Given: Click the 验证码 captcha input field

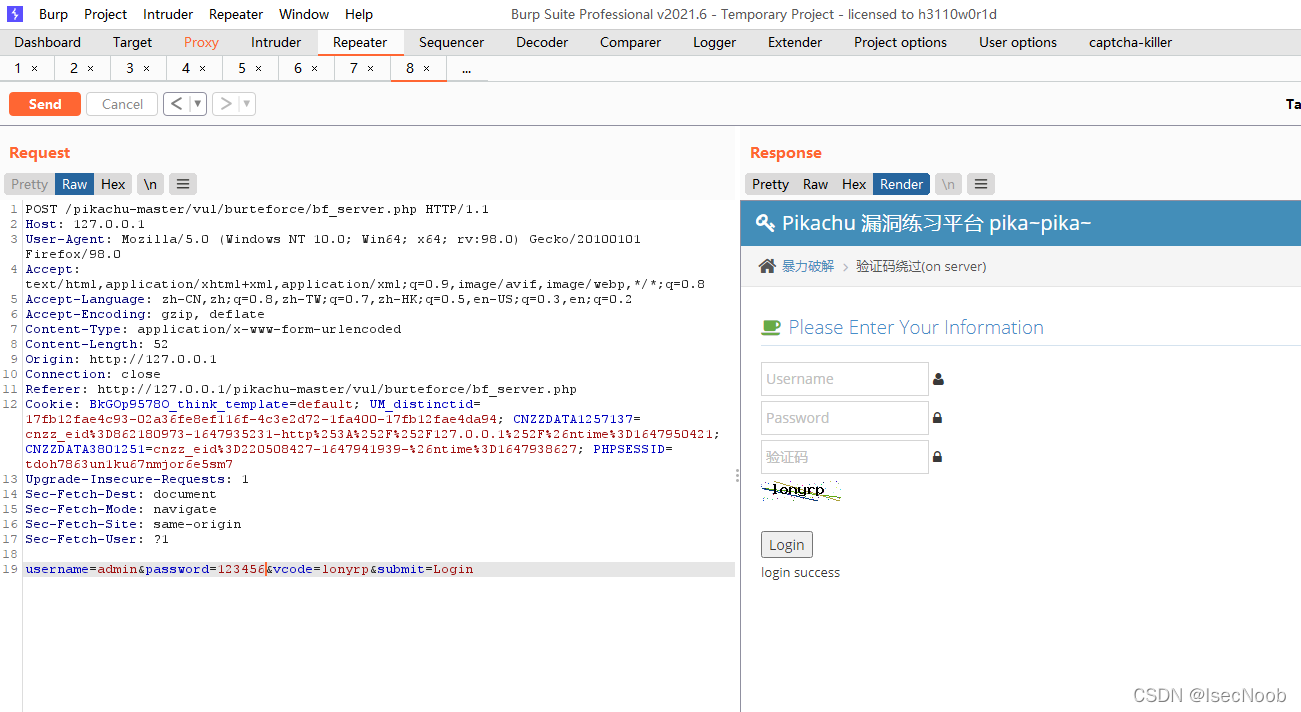Looking at the screenshot, I should tap(844, 457).
